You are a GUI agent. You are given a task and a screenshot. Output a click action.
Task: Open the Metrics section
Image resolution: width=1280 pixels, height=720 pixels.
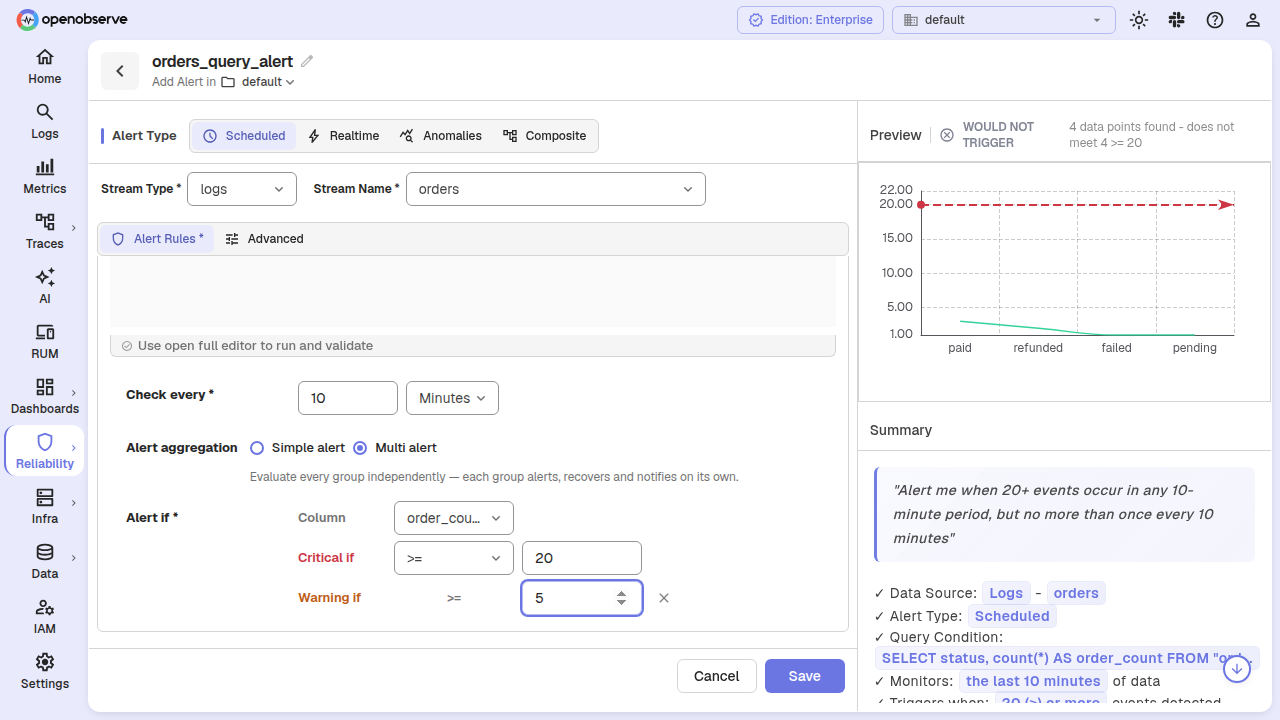pyautogui.click(x=44, y=176)
